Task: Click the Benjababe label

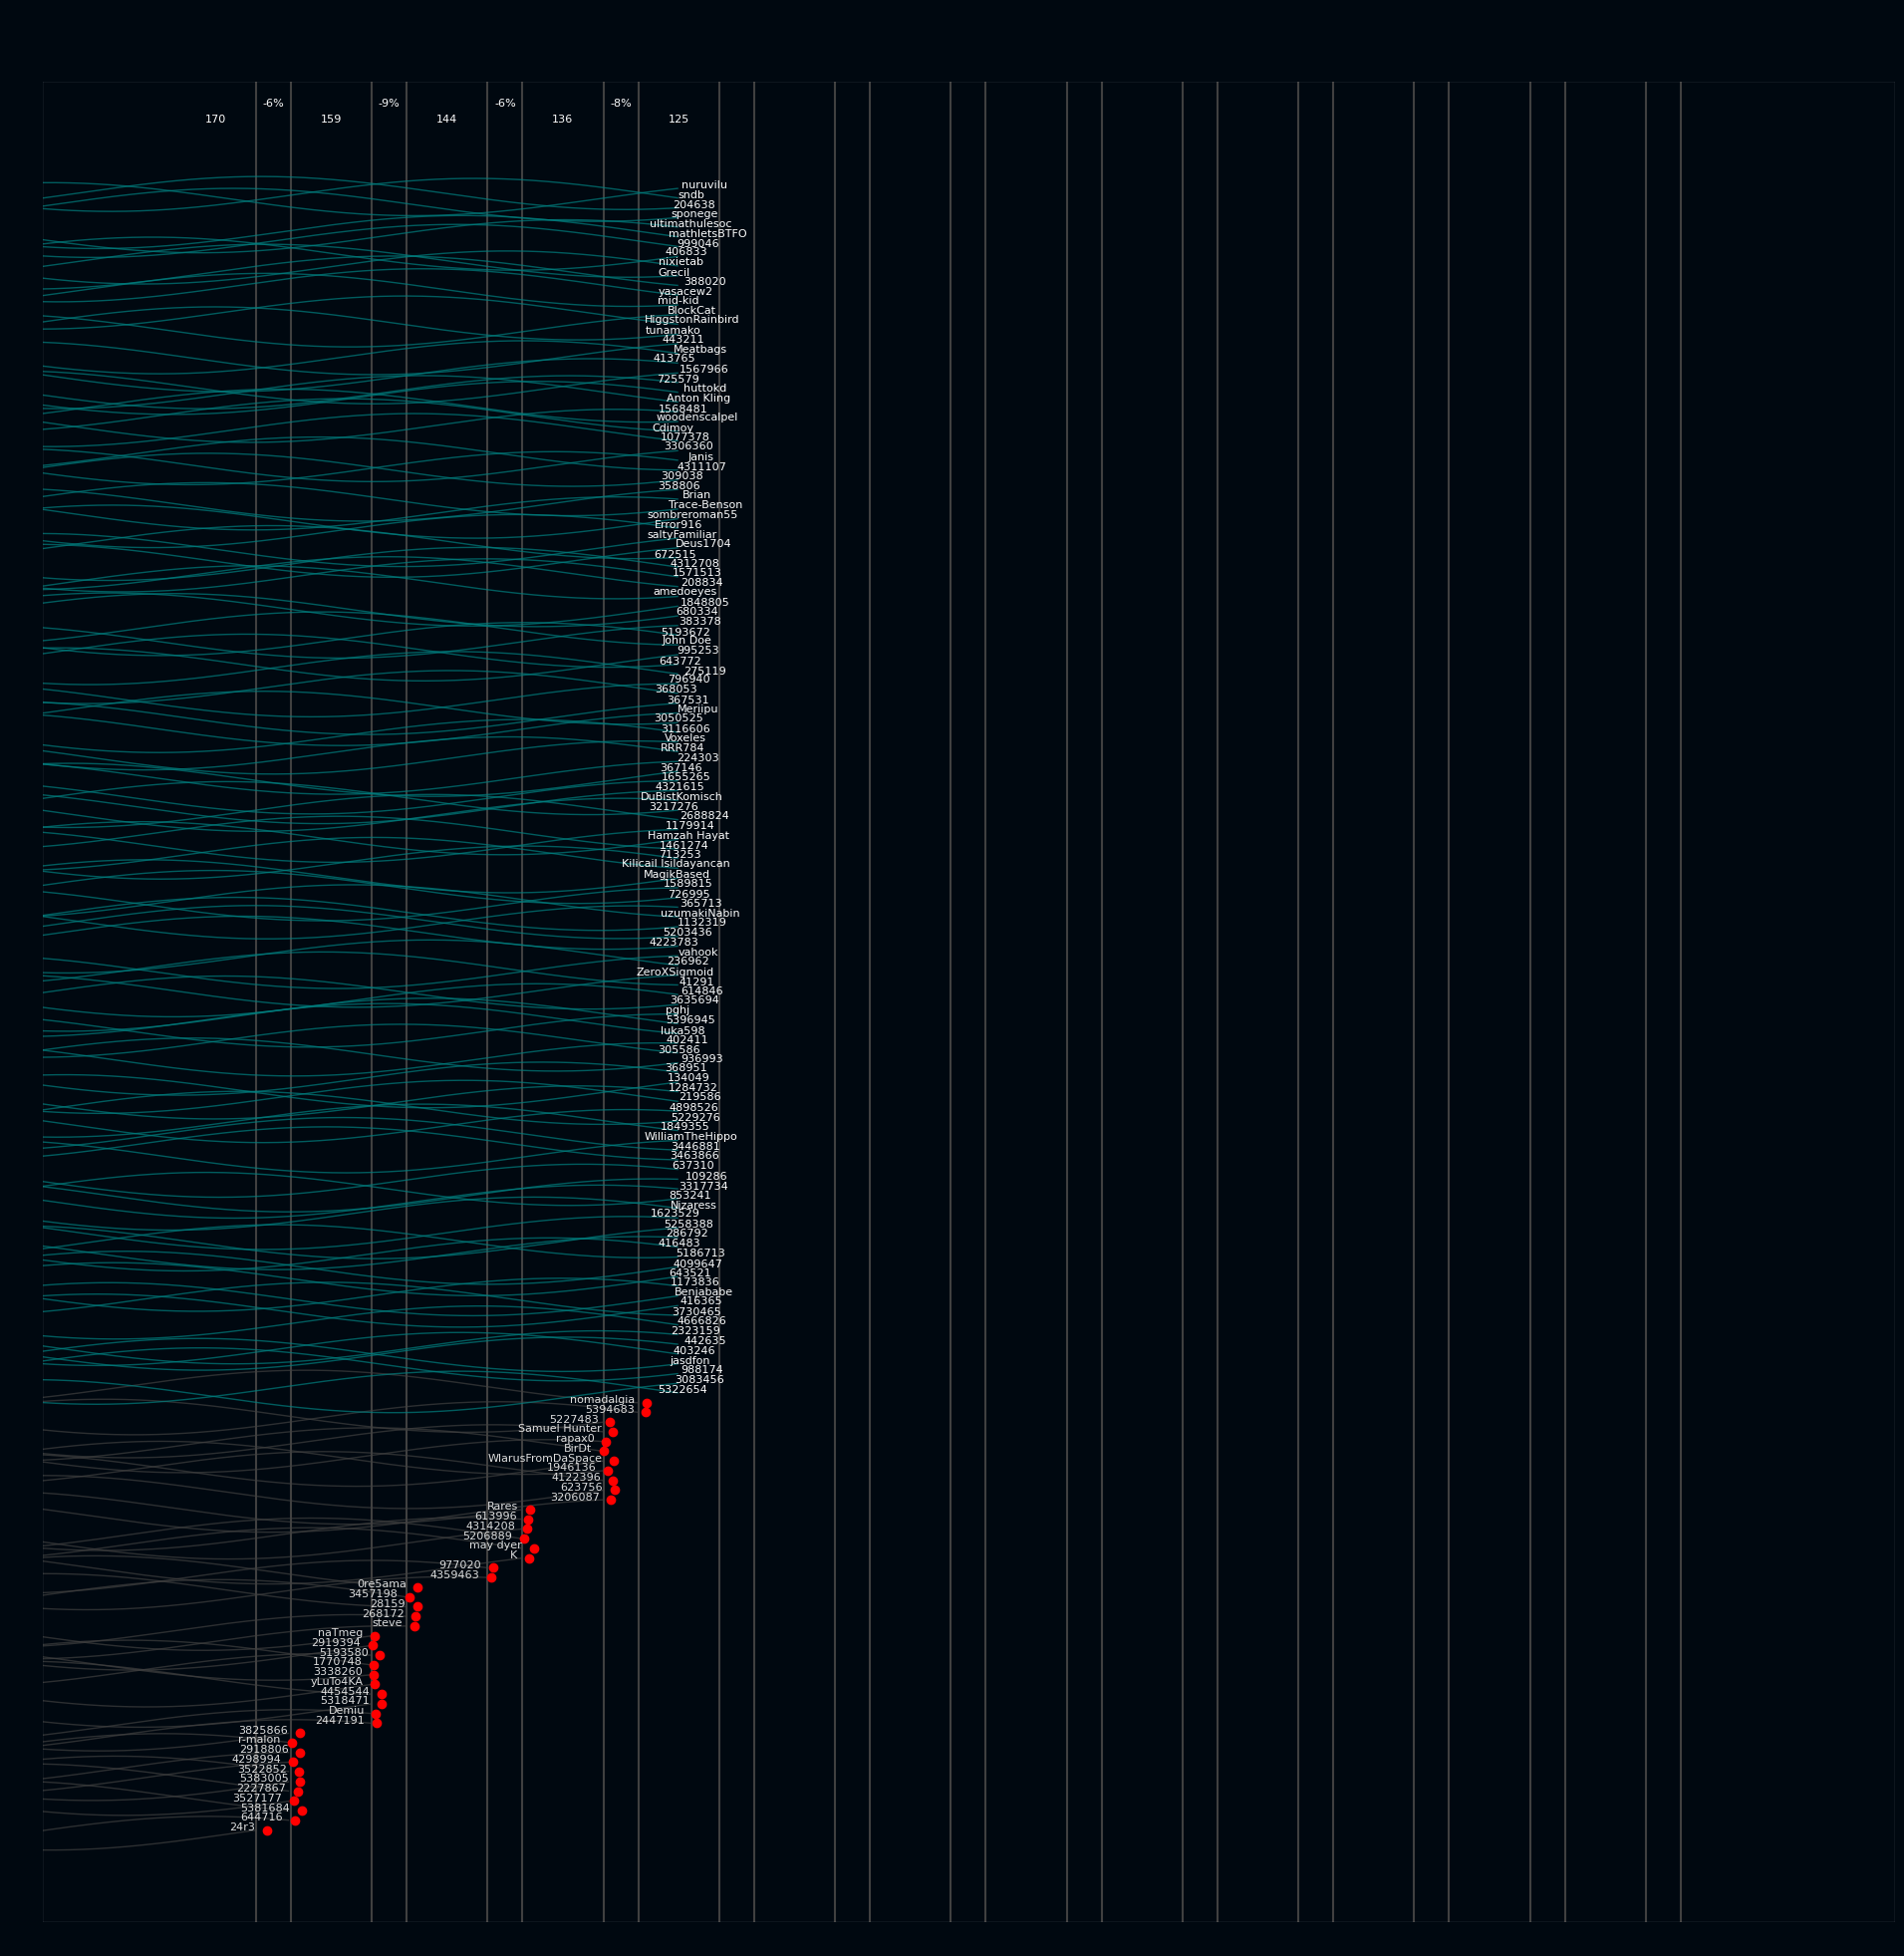Action: 702,1292
